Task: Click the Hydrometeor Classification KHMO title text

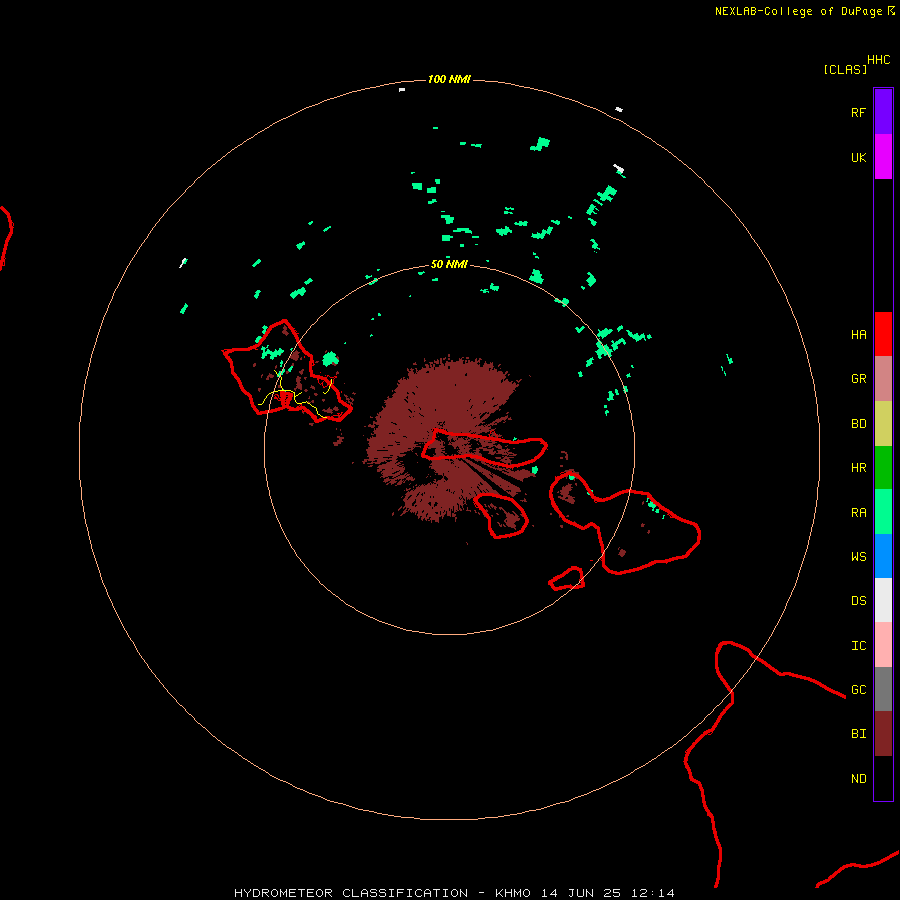Action: pos(454,893)
